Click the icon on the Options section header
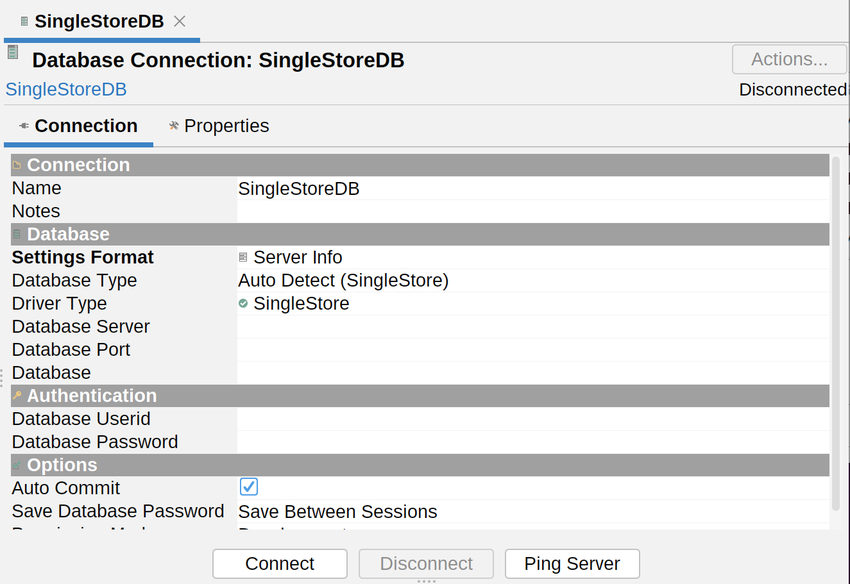The width and height of the screenshot is (850, 584). pyautogui.click(x=18, y=464)
